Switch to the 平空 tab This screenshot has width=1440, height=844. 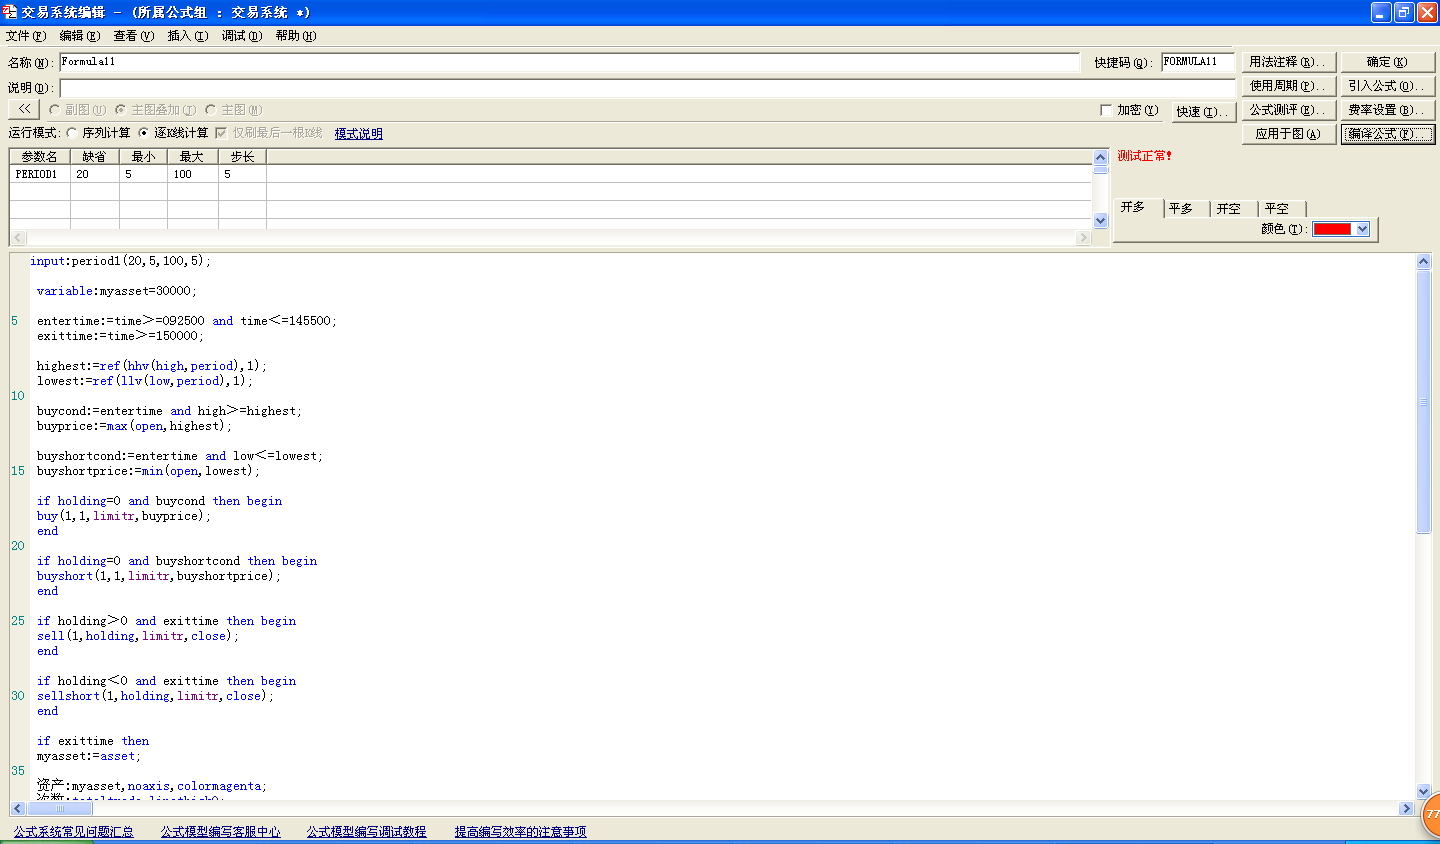click(1281, 209)
